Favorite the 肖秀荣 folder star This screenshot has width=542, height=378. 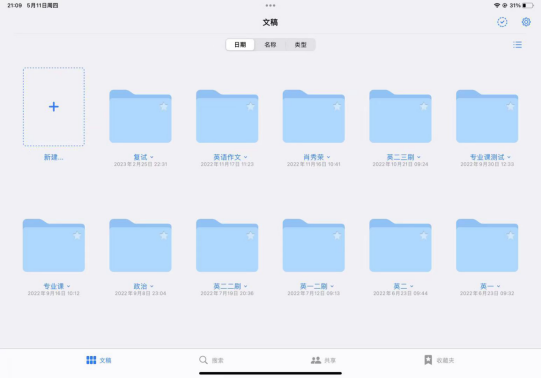point(337,106)
